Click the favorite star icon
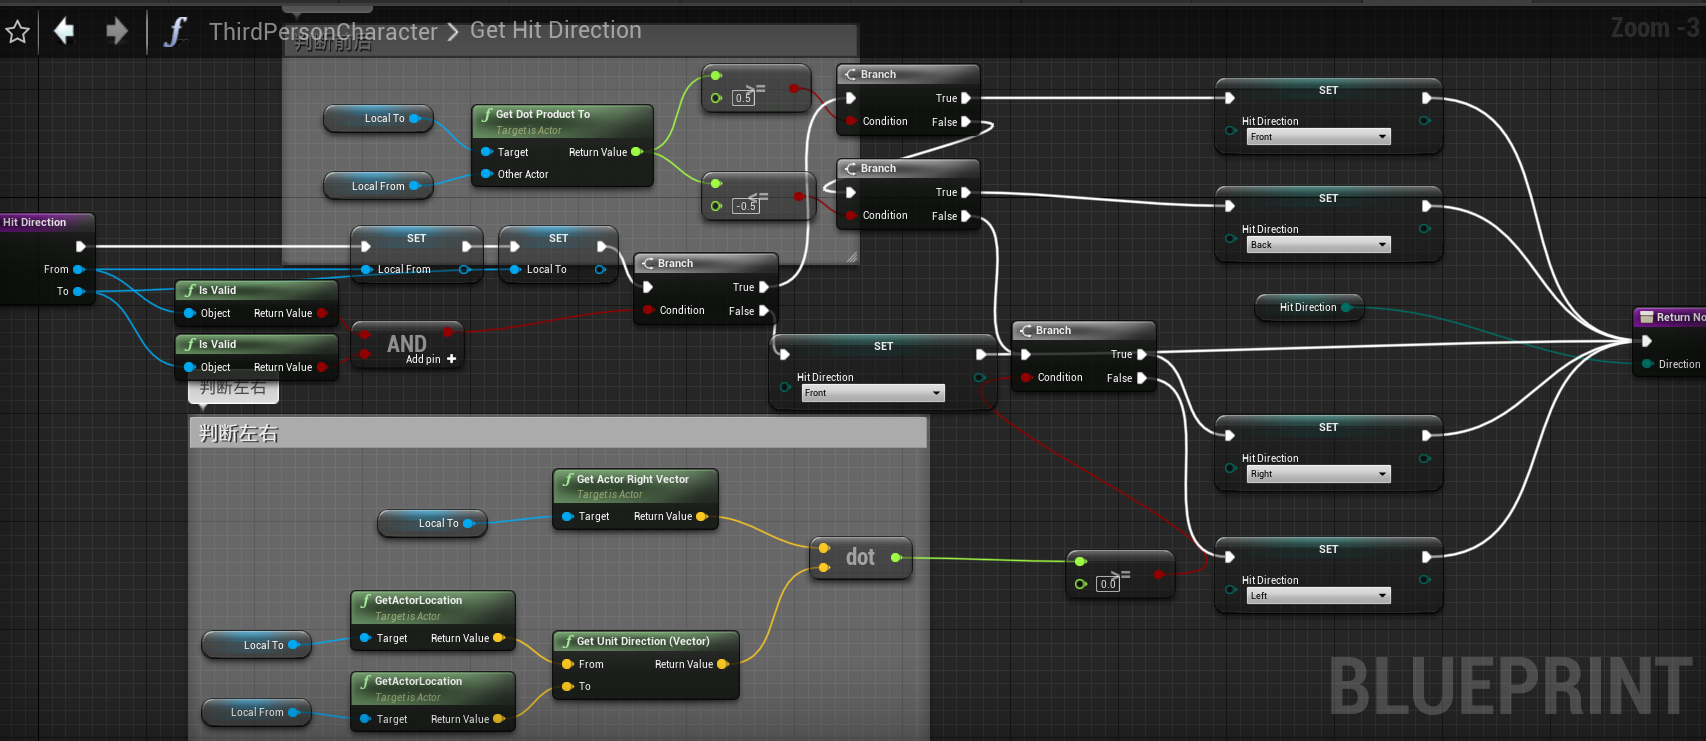This screenshot has height=741, width=1706. [x=17, y=32]
